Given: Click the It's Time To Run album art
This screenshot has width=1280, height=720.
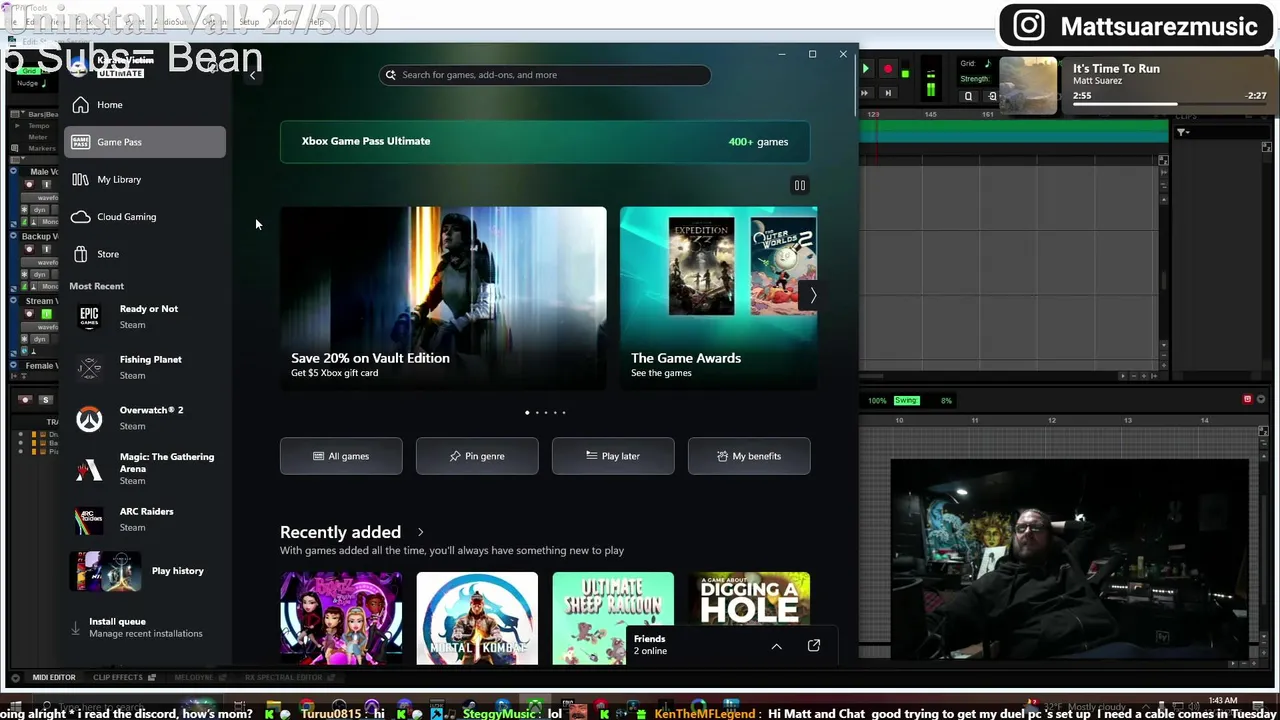Looking at the screenshot, I should (x=1028, y=86).
